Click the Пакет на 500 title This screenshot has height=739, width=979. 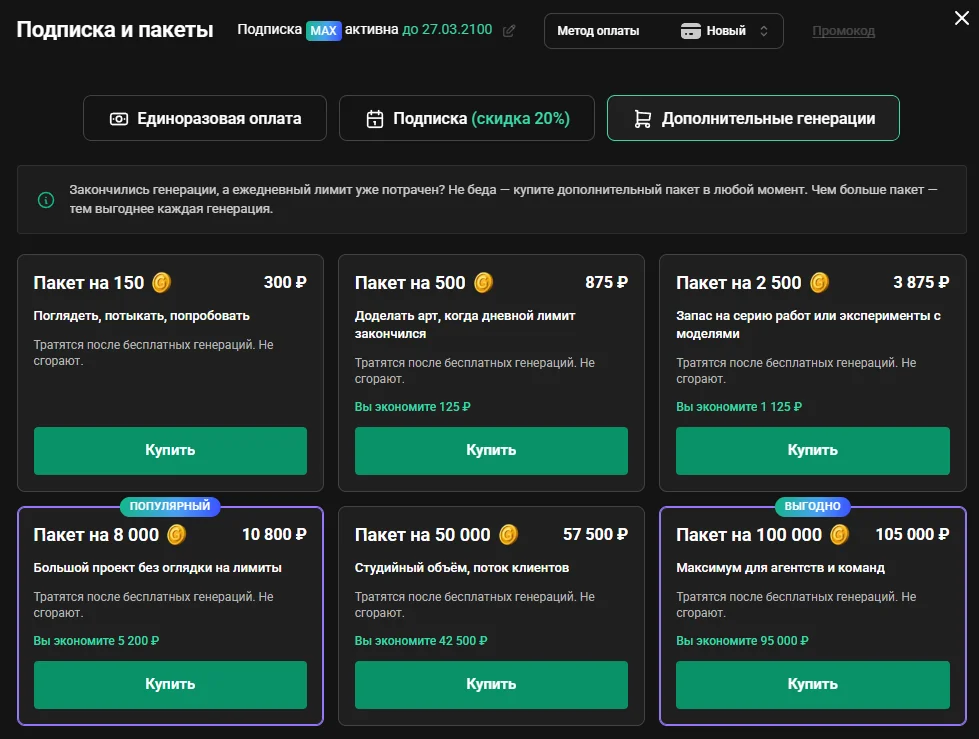[x=410, y=283]
